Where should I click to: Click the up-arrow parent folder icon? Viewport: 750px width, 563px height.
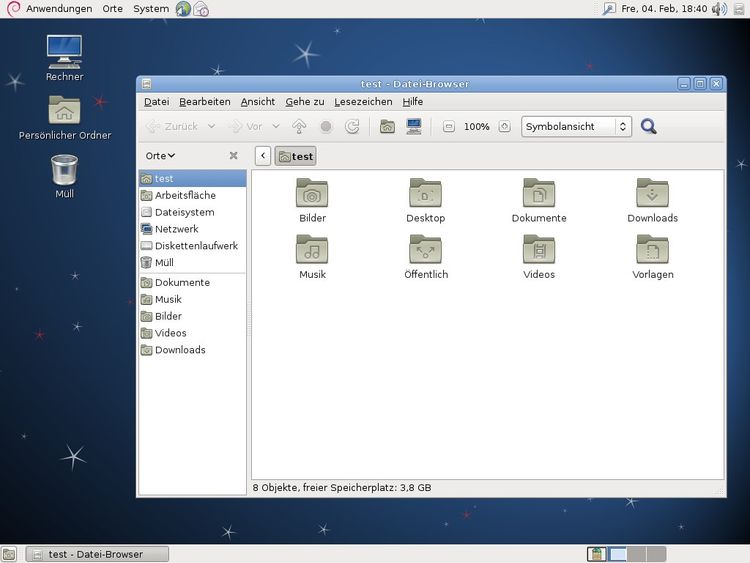(x=299, y=127)
